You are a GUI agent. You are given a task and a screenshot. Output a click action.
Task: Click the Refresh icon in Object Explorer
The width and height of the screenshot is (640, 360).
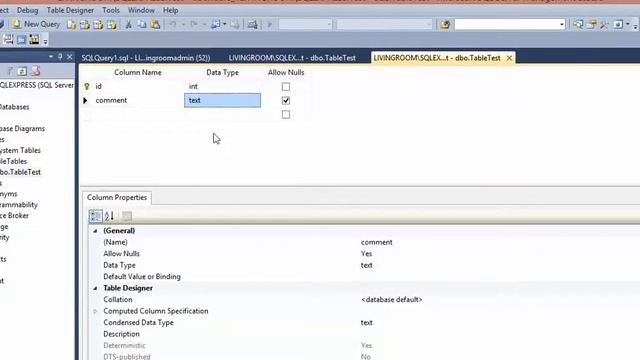(x=22, y=71)
